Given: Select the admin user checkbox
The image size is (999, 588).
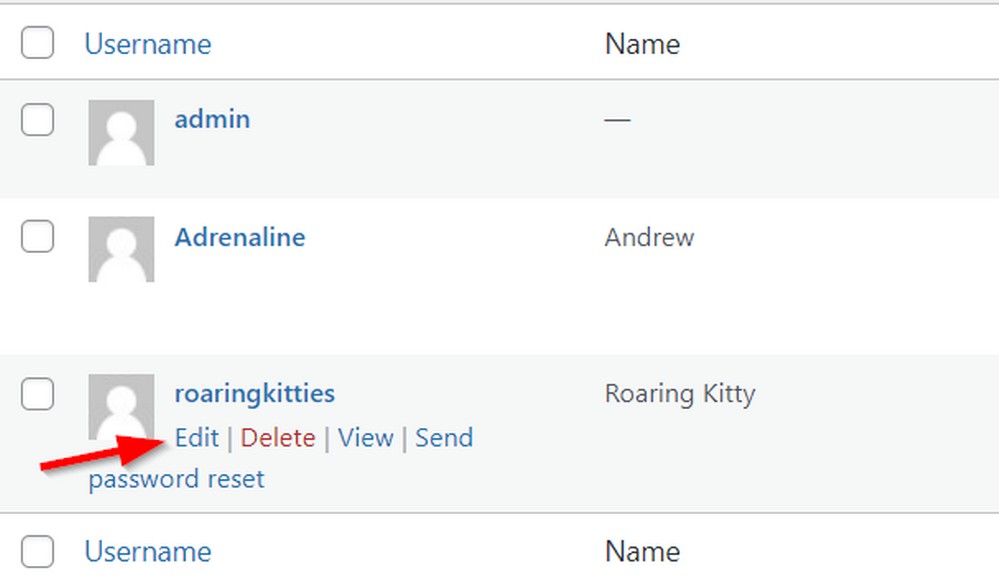Looking at the screenshot, I should pyautogui.click(x=37, y=119).
